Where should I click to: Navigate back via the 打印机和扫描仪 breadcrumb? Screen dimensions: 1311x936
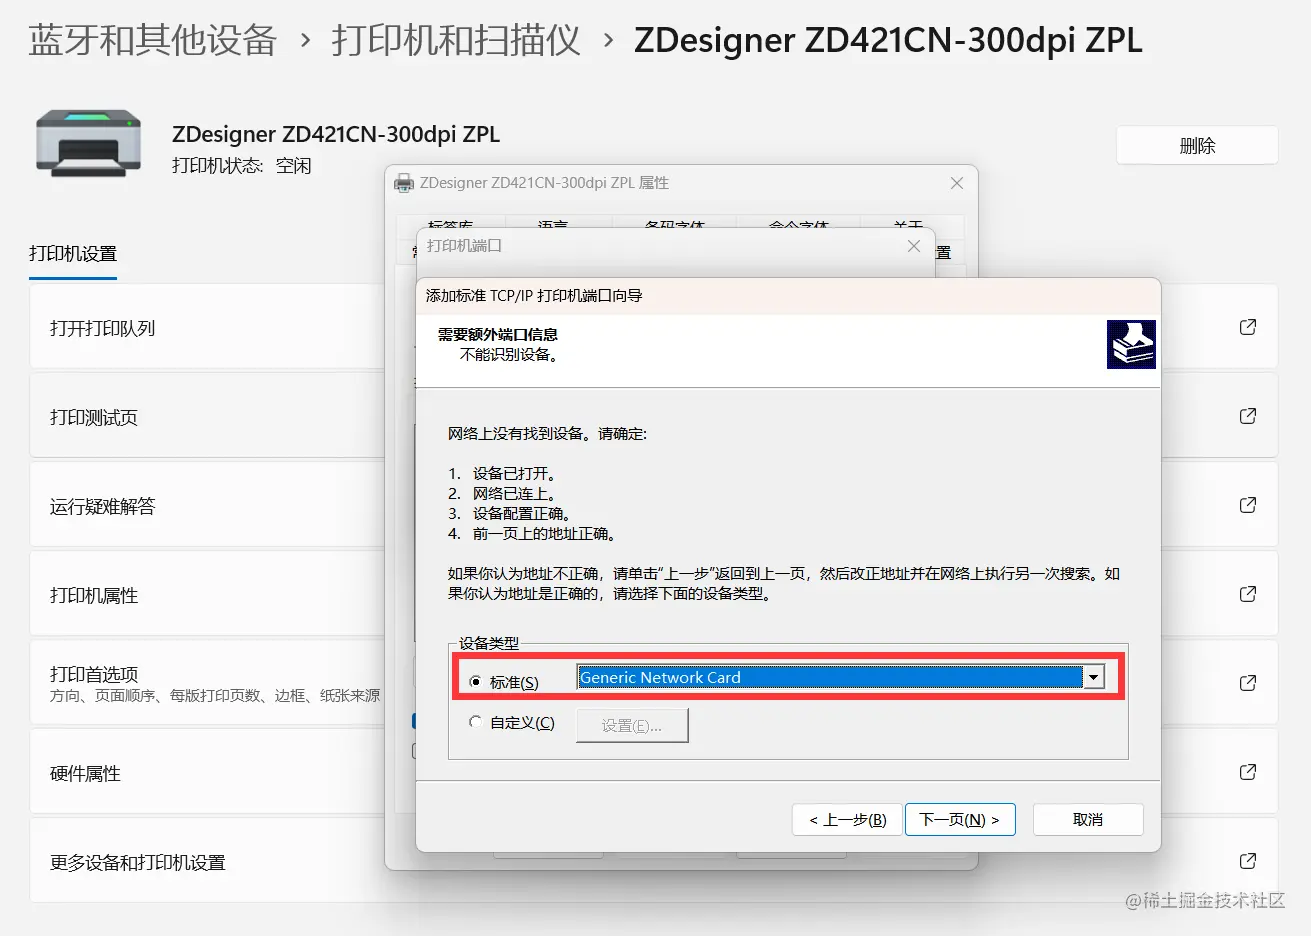coord(455,41)
